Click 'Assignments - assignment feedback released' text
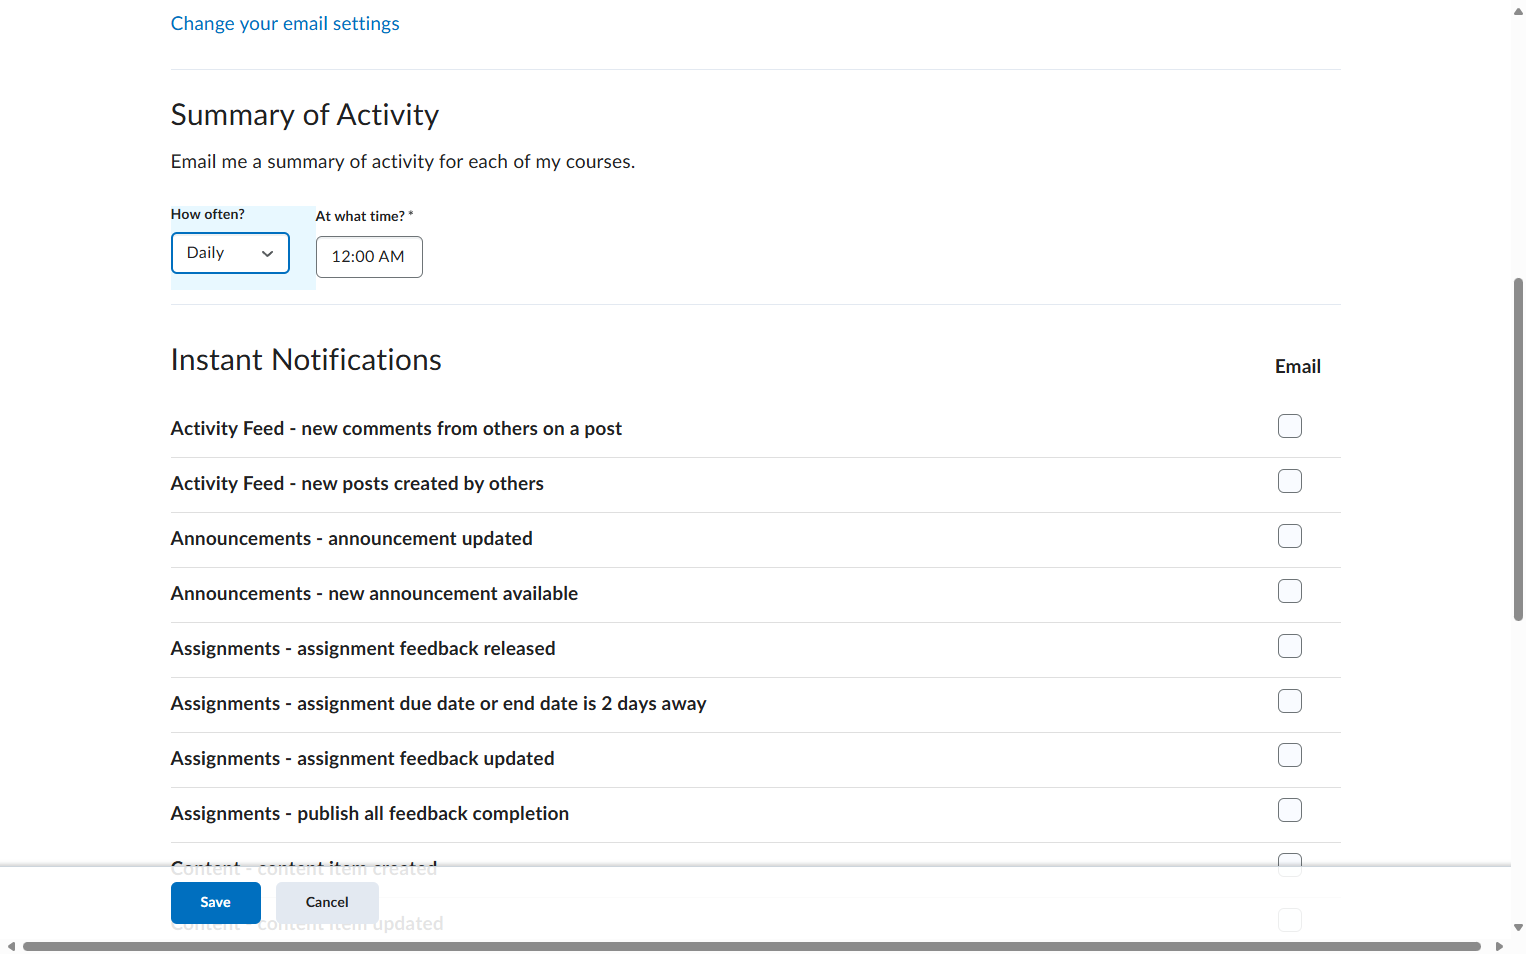The width and height of the screenshot is (1526, 954). point(363,649)
